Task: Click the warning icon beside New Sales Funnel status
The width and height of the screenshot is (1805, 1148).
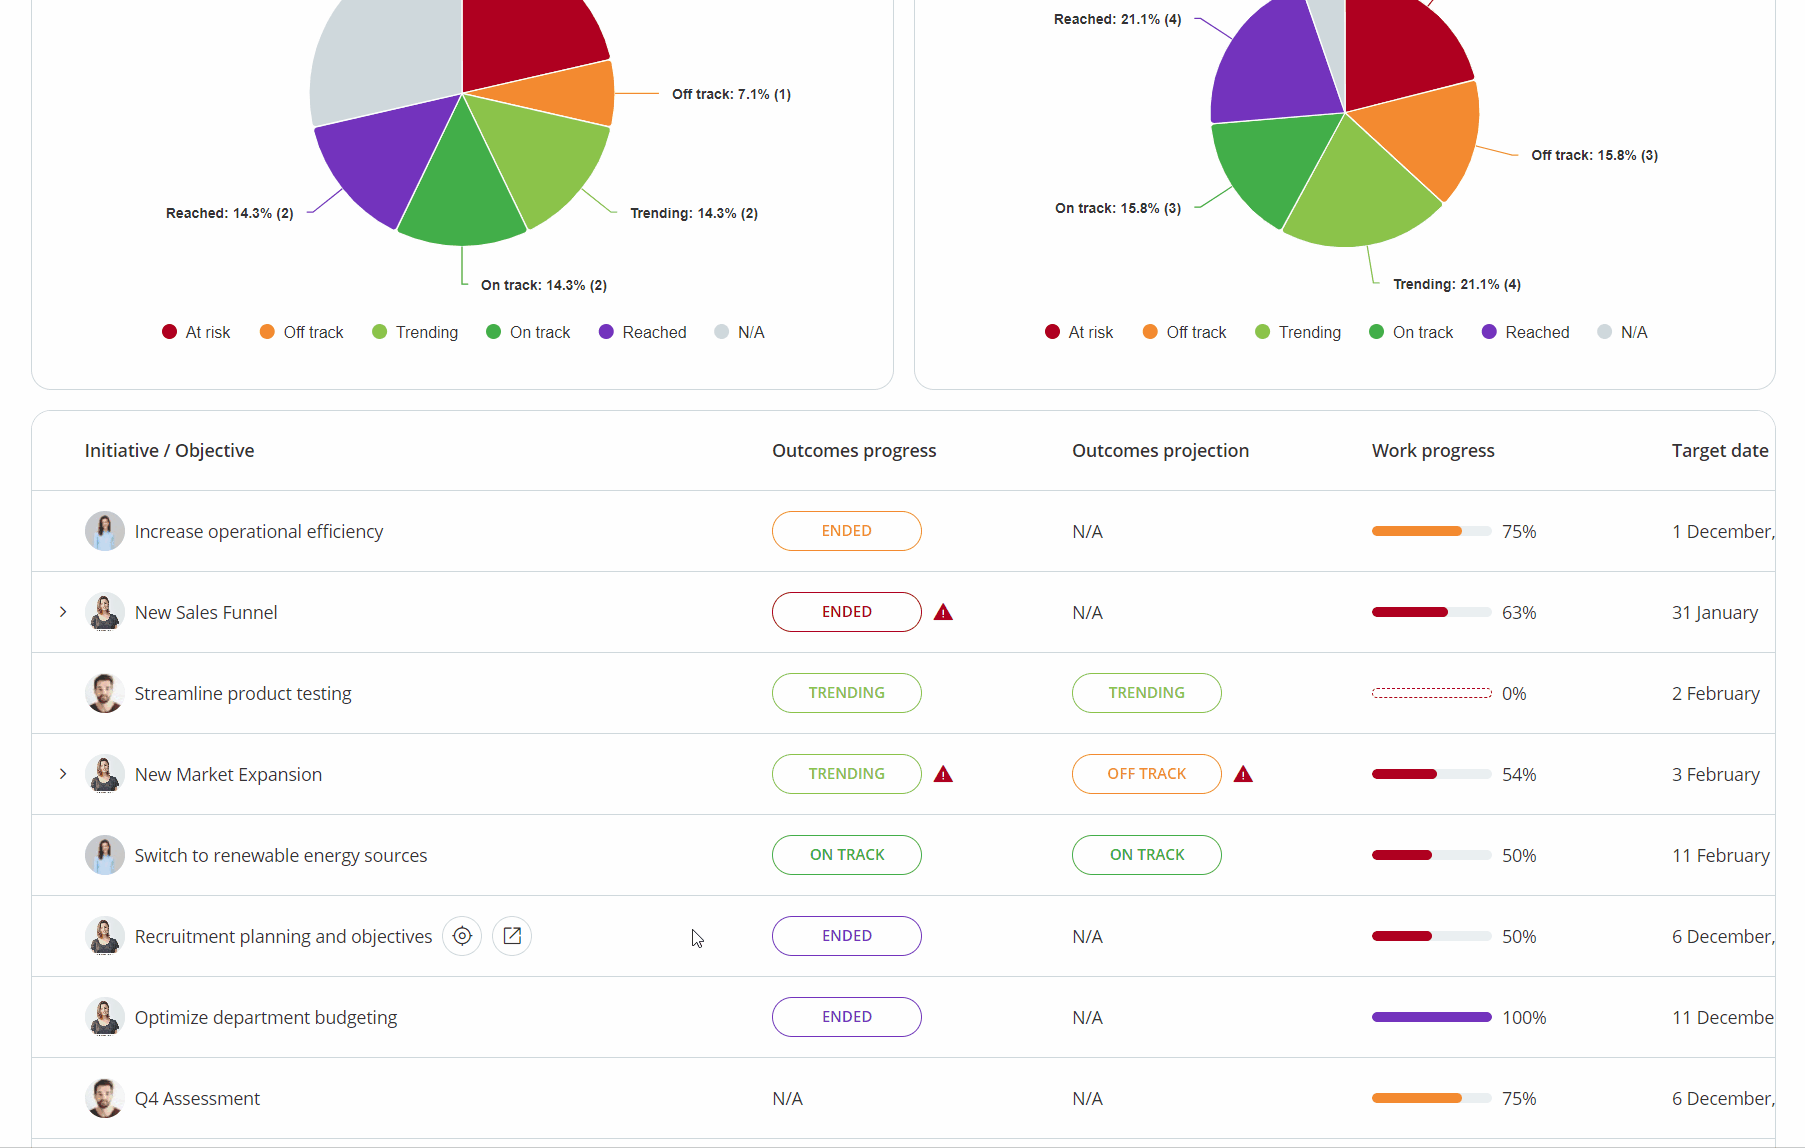Action: pyautogui.click(x=943, y=611)
